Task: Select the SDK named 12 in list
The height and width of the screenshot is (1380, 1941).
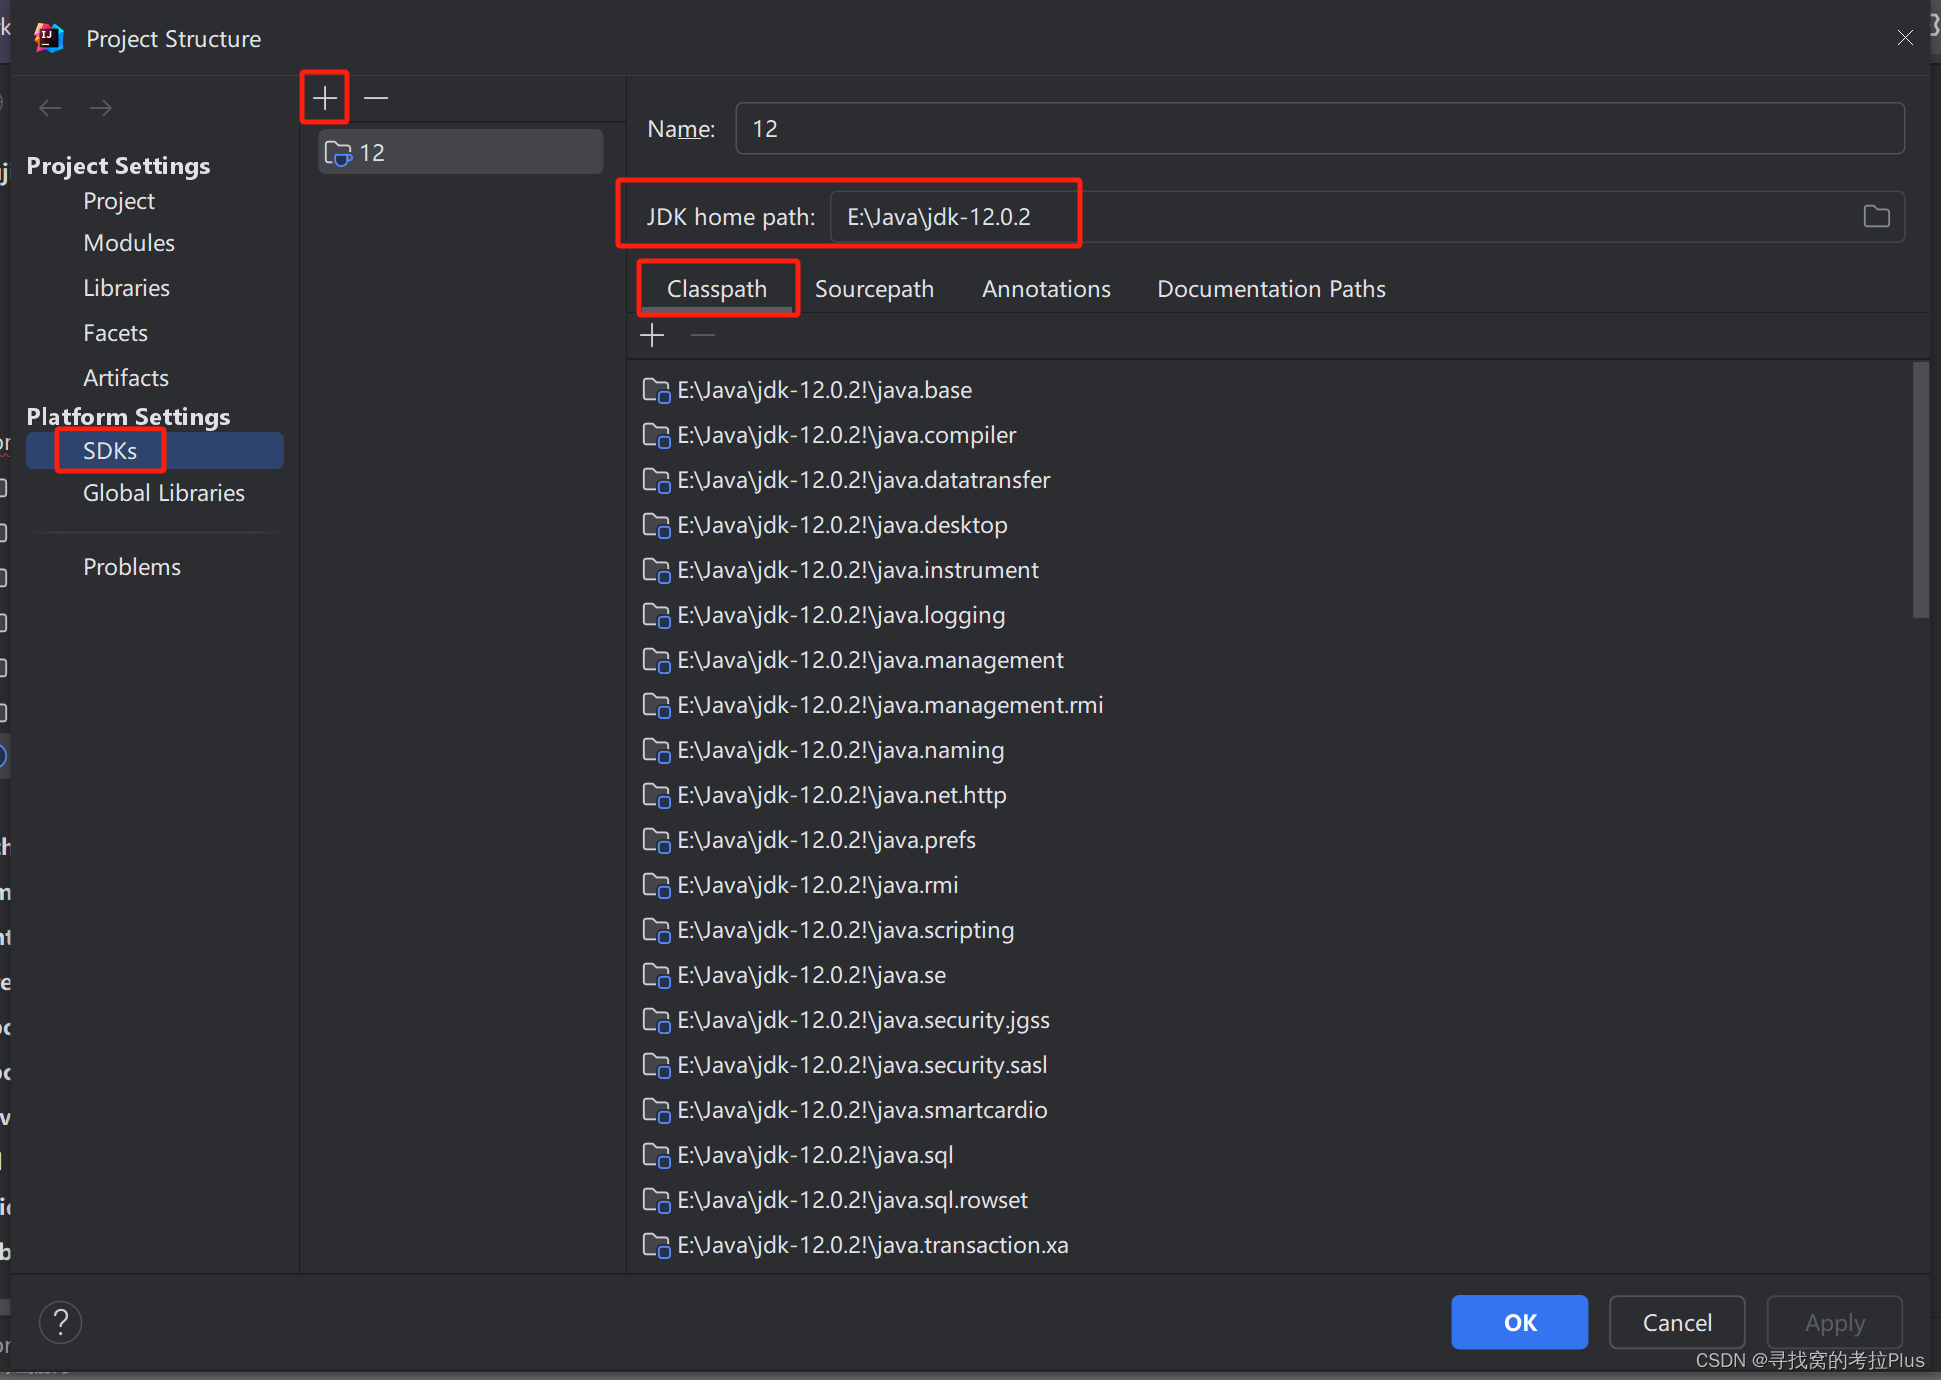Action: coord(460,152)
